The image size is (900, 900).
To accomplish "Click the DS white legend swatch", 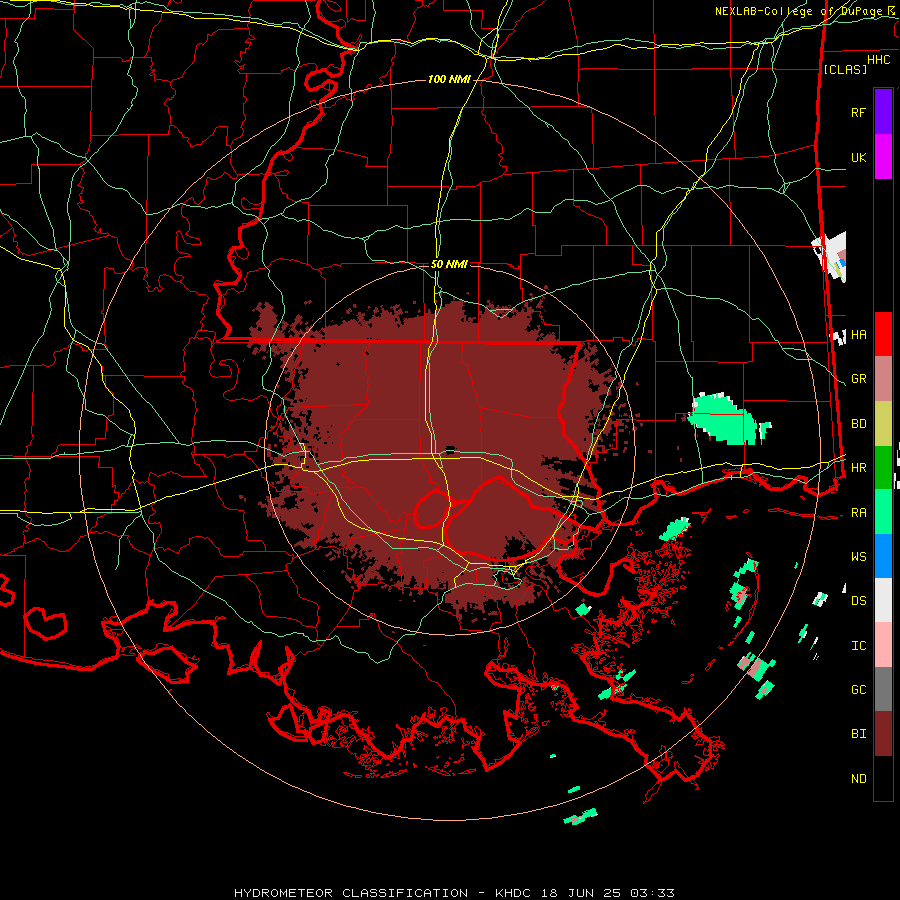I will click(883, 600).
